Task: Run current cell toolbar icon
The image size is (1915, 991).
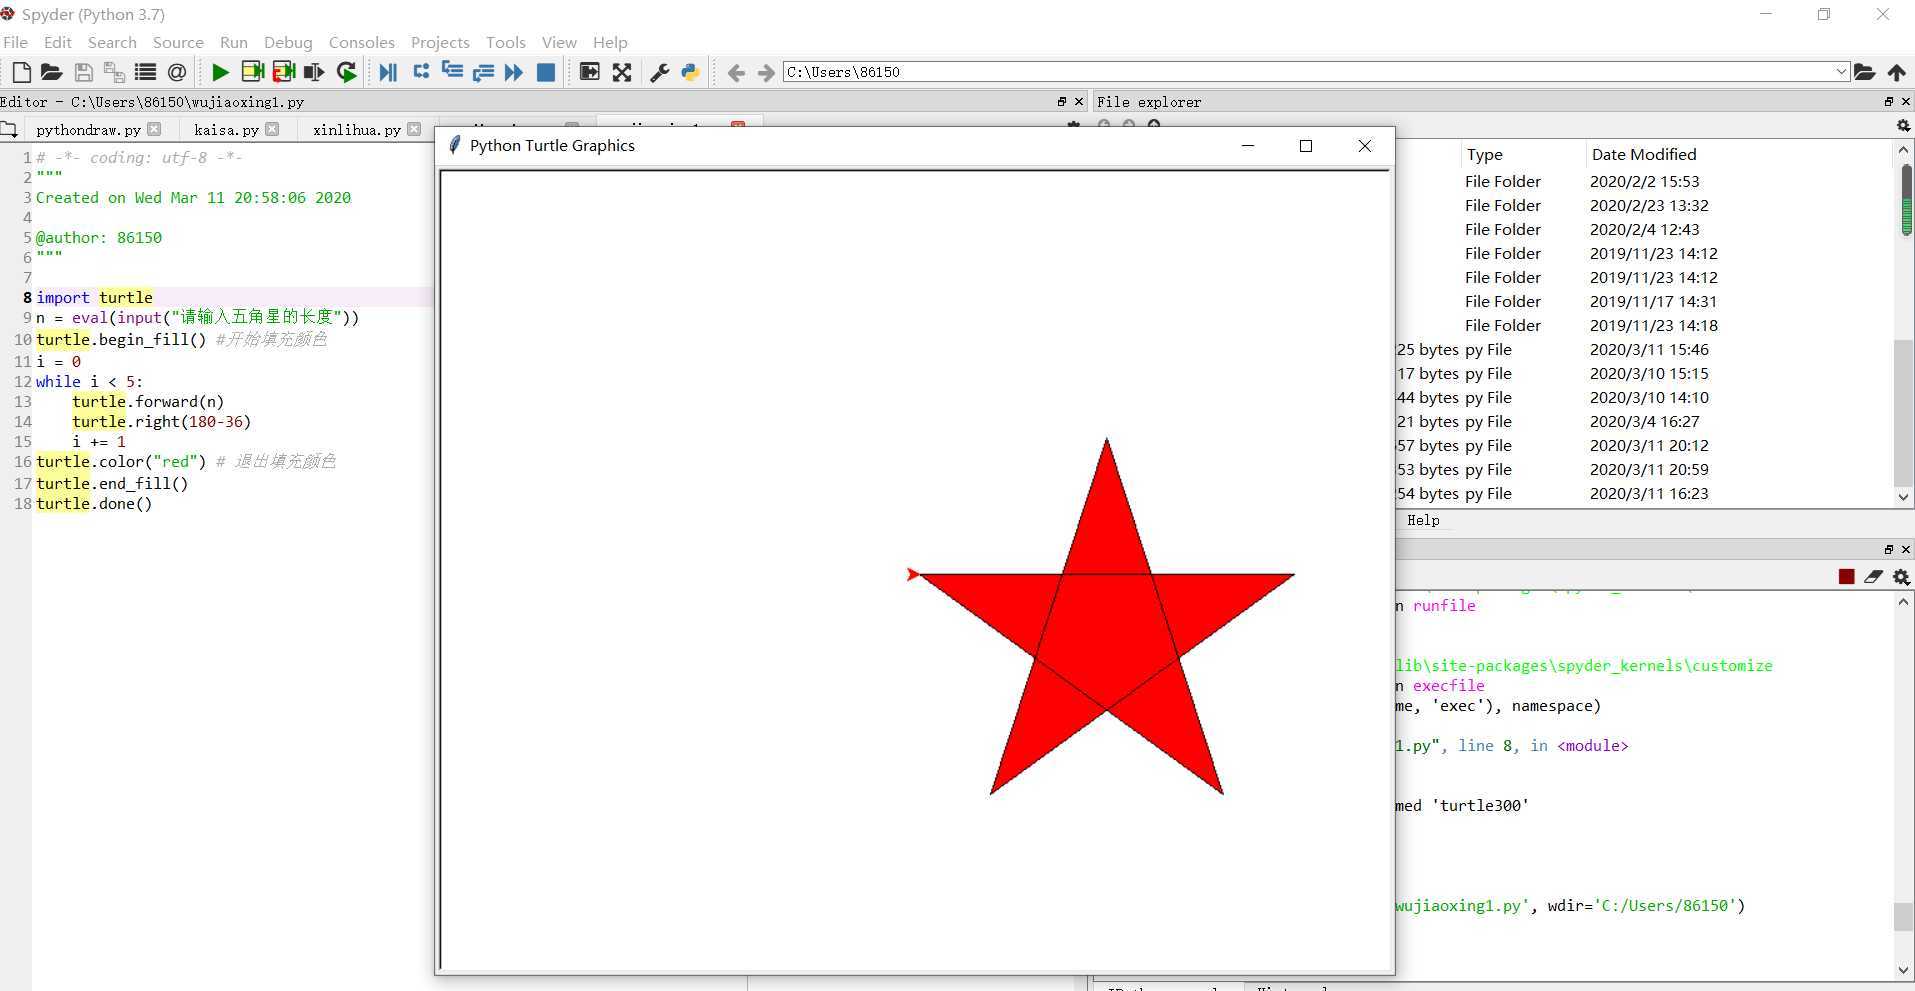Action: pos(252,72)
